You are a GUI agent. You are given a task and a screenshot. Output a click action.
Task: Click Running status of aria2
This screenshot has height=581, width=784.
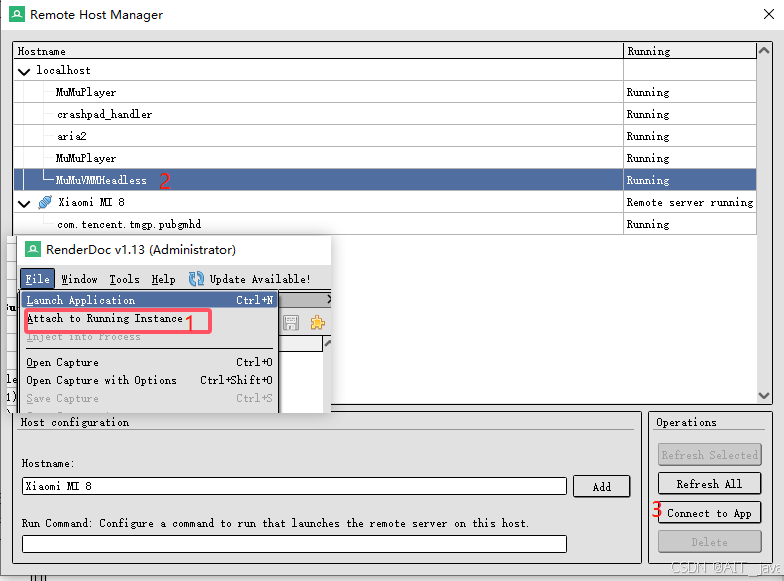(690, 136)
